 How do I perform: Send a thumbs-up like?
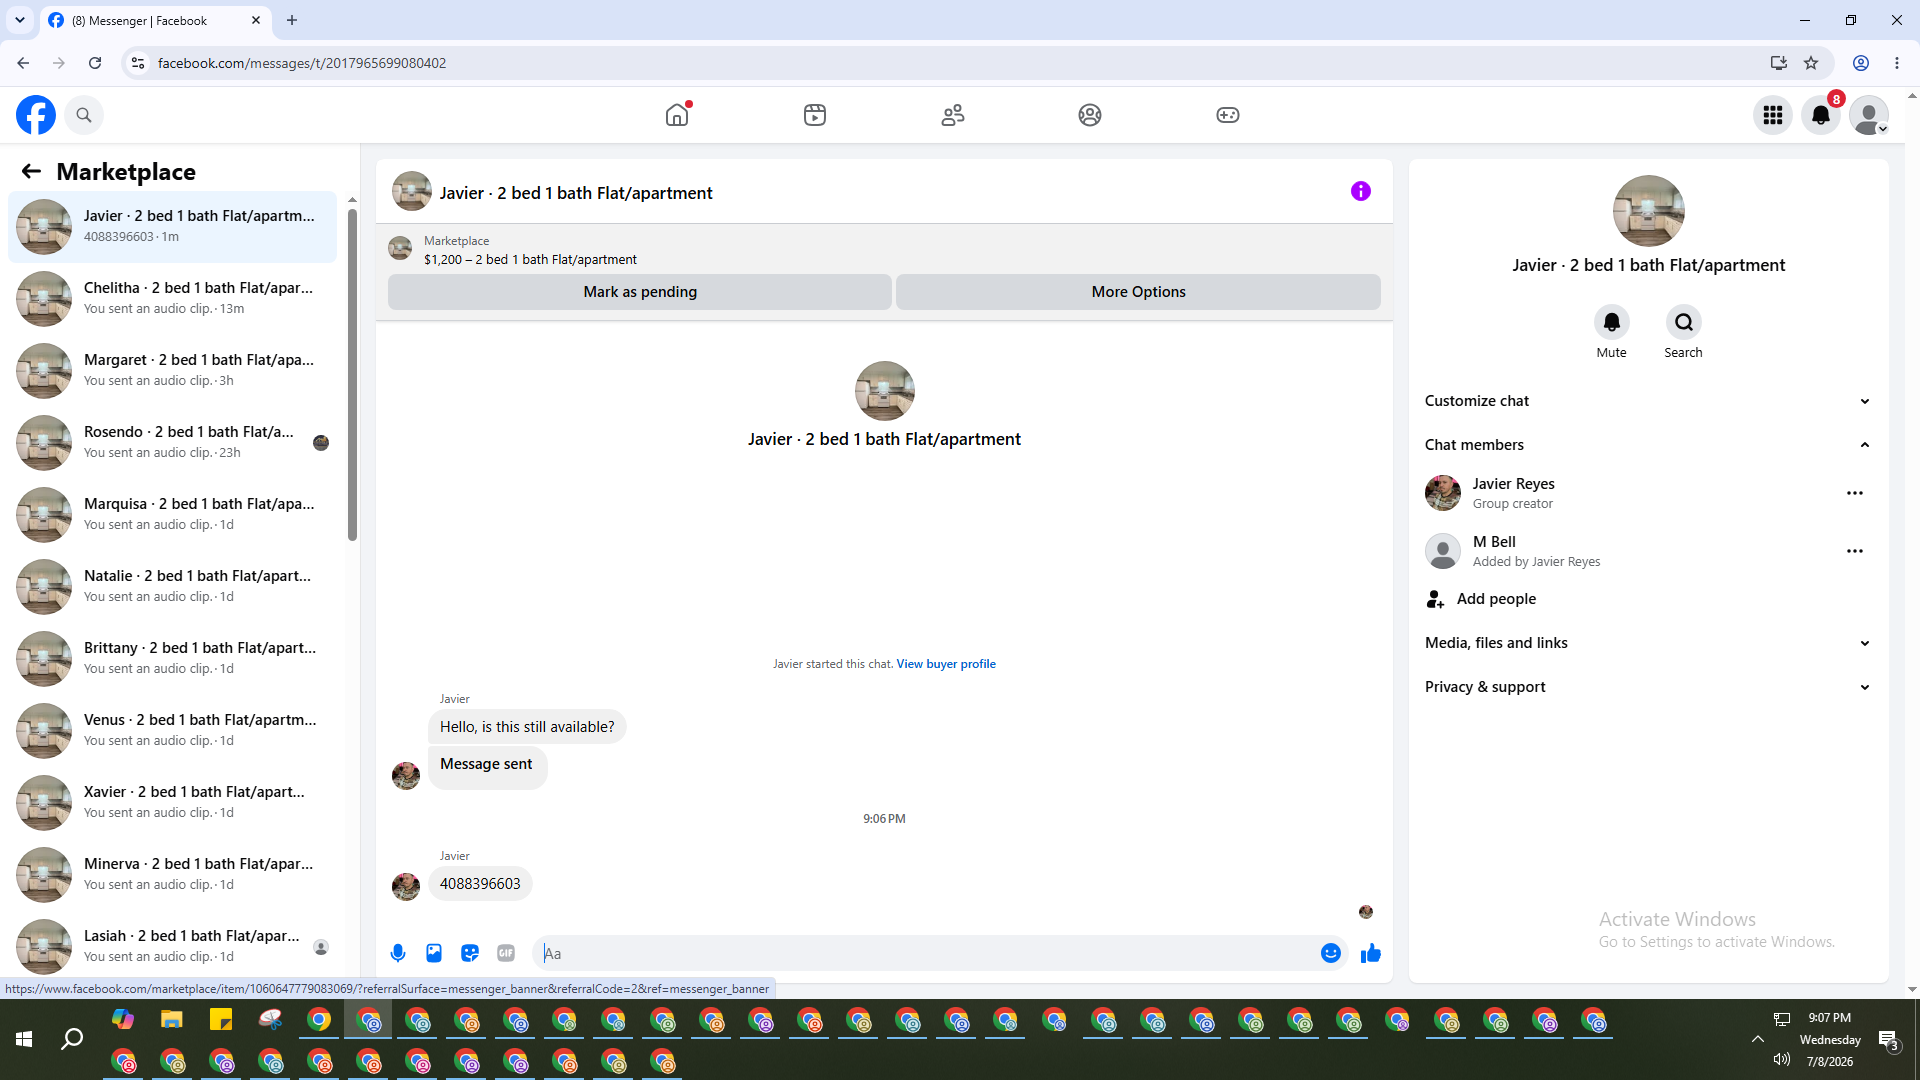pyautogui.click(x=1371, y=953)
